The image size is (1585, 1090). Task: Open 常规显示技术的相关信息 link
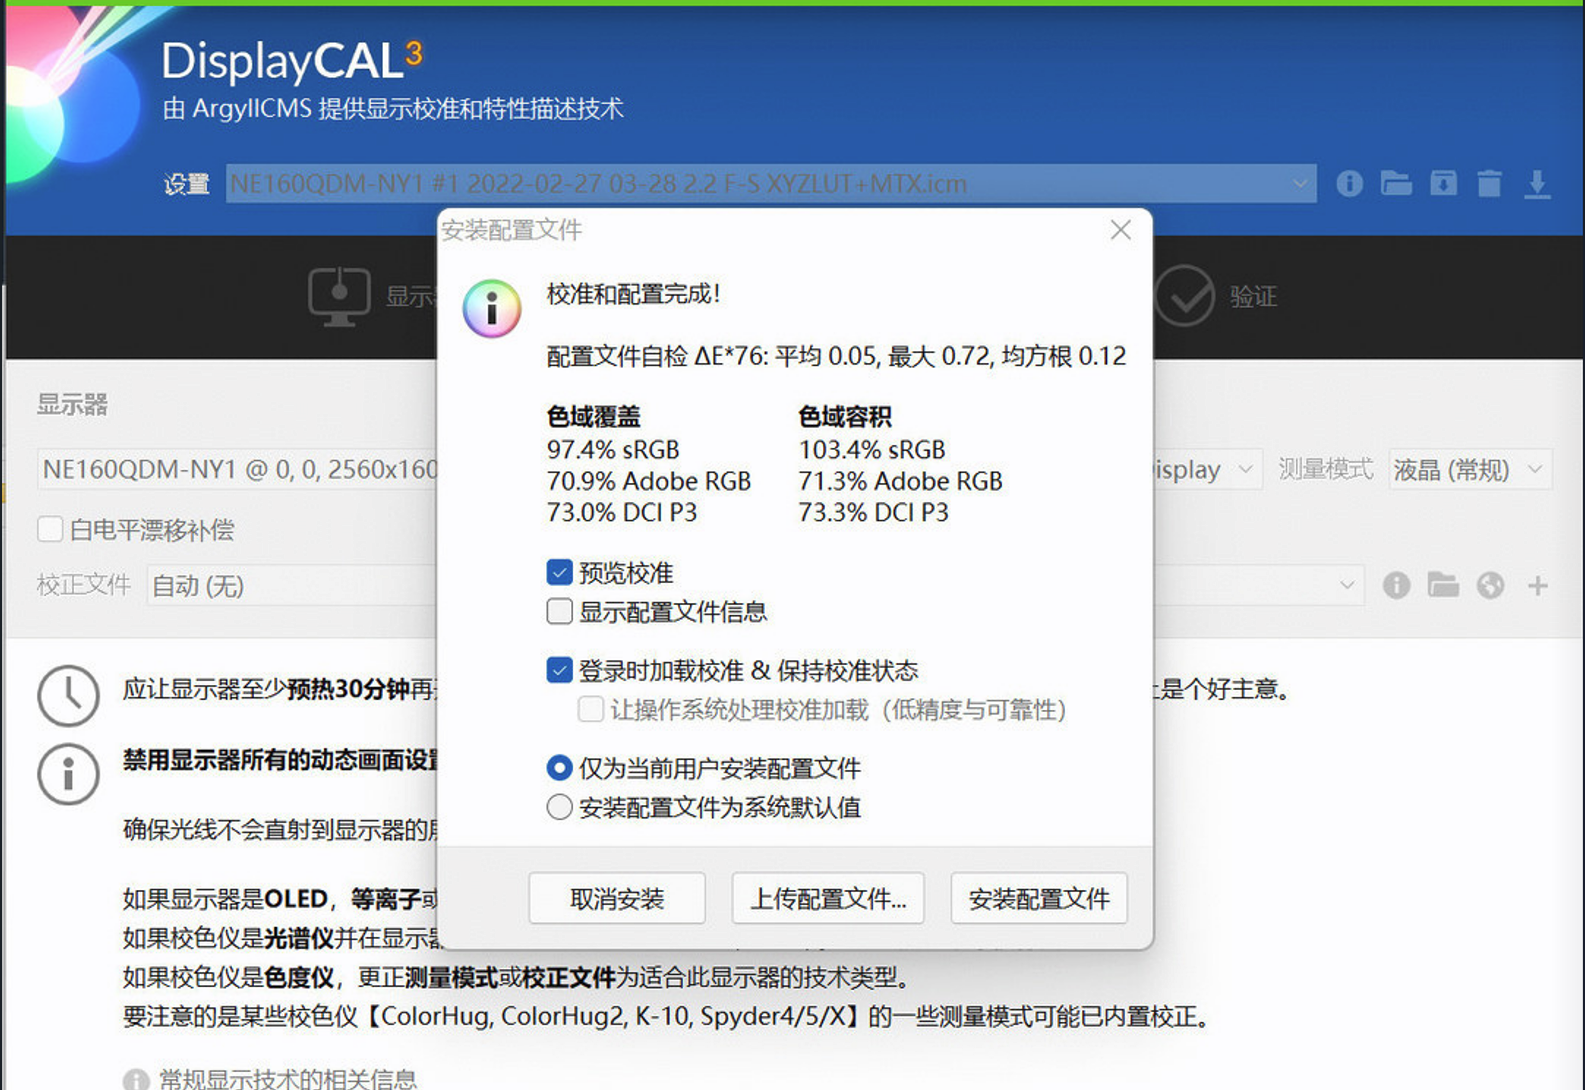pyautogui.click(x=288, y=1079)
